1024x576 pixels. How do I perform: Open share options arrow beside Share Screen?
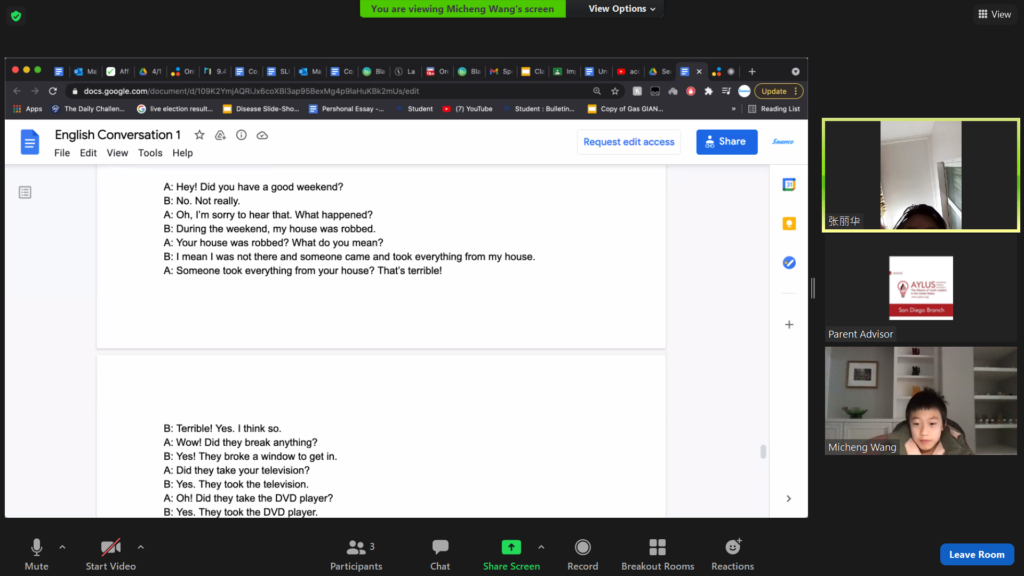click(541, 547)
